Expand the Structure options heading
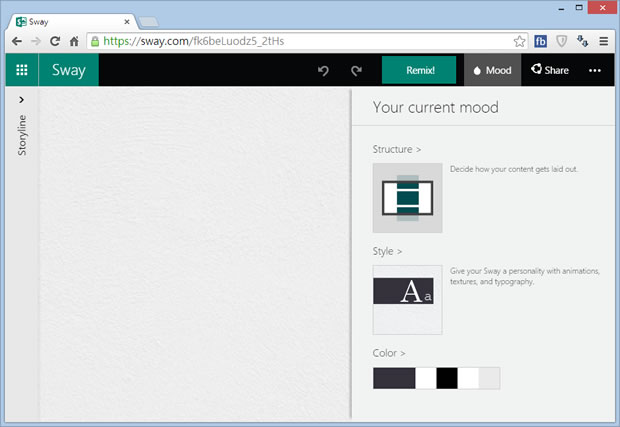620x427 pixels. pos(396,149)
